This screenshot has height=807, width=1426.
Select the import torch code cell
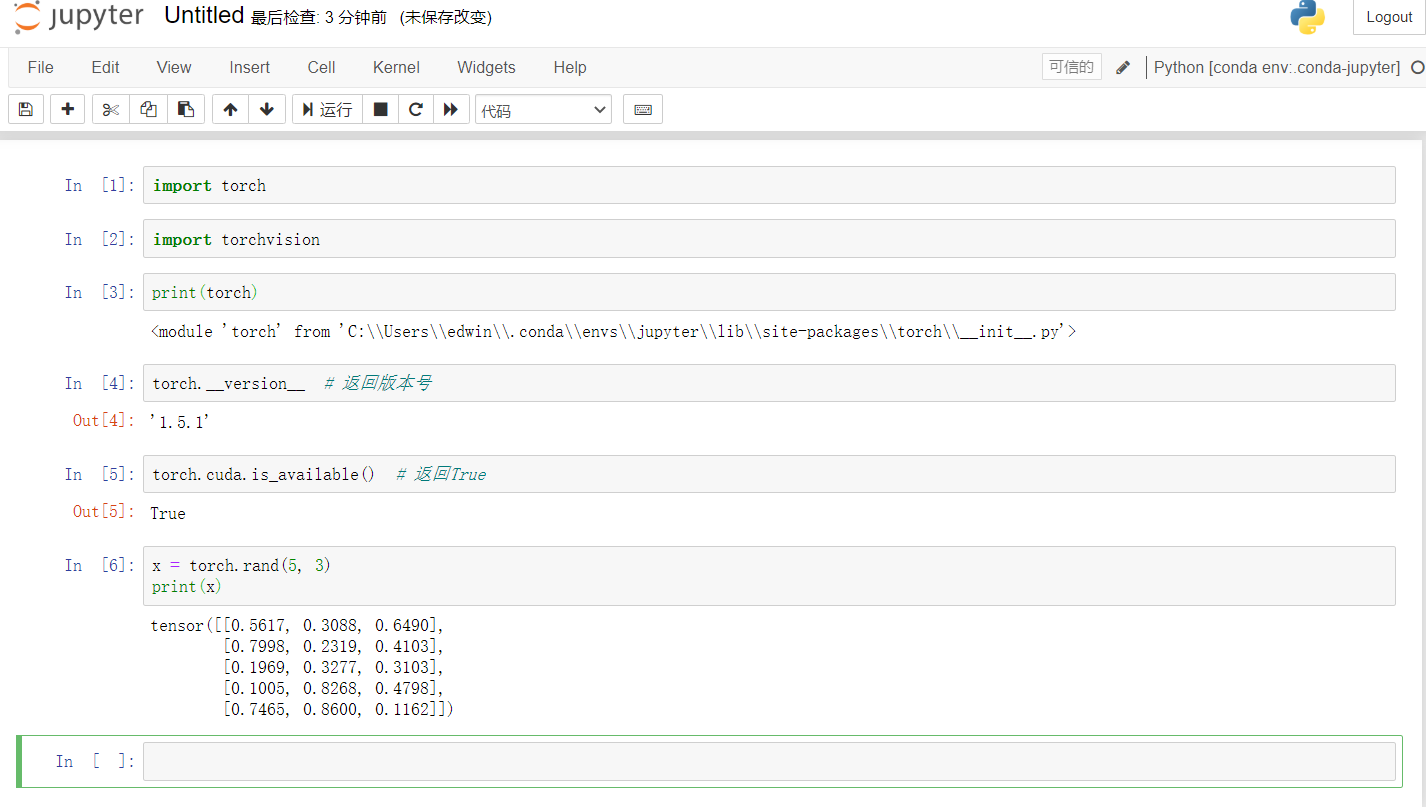click(x=769, y=185)
